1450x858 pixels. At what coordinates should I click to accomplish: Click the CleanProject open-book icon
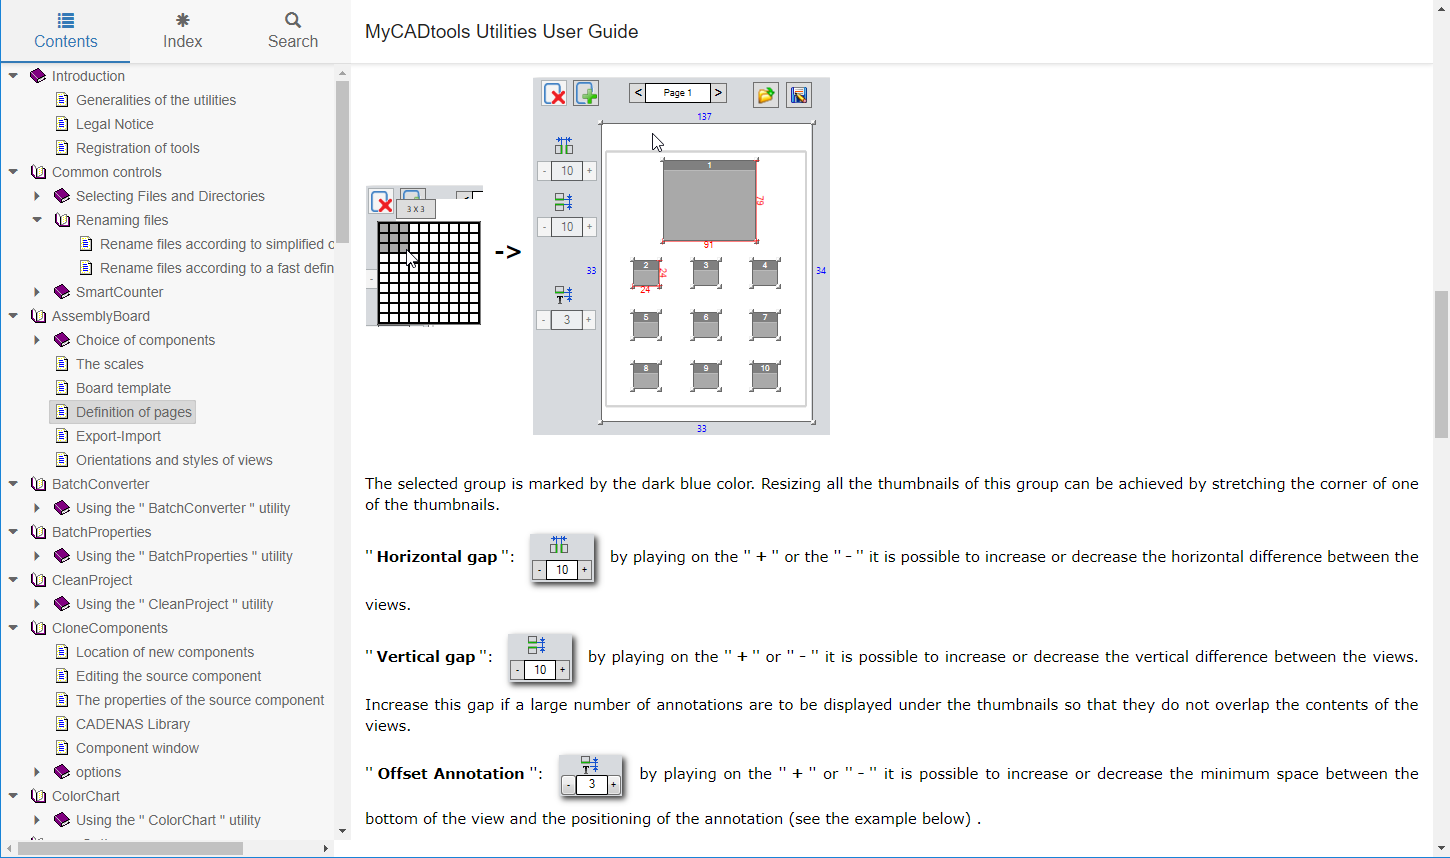point(38,580)
